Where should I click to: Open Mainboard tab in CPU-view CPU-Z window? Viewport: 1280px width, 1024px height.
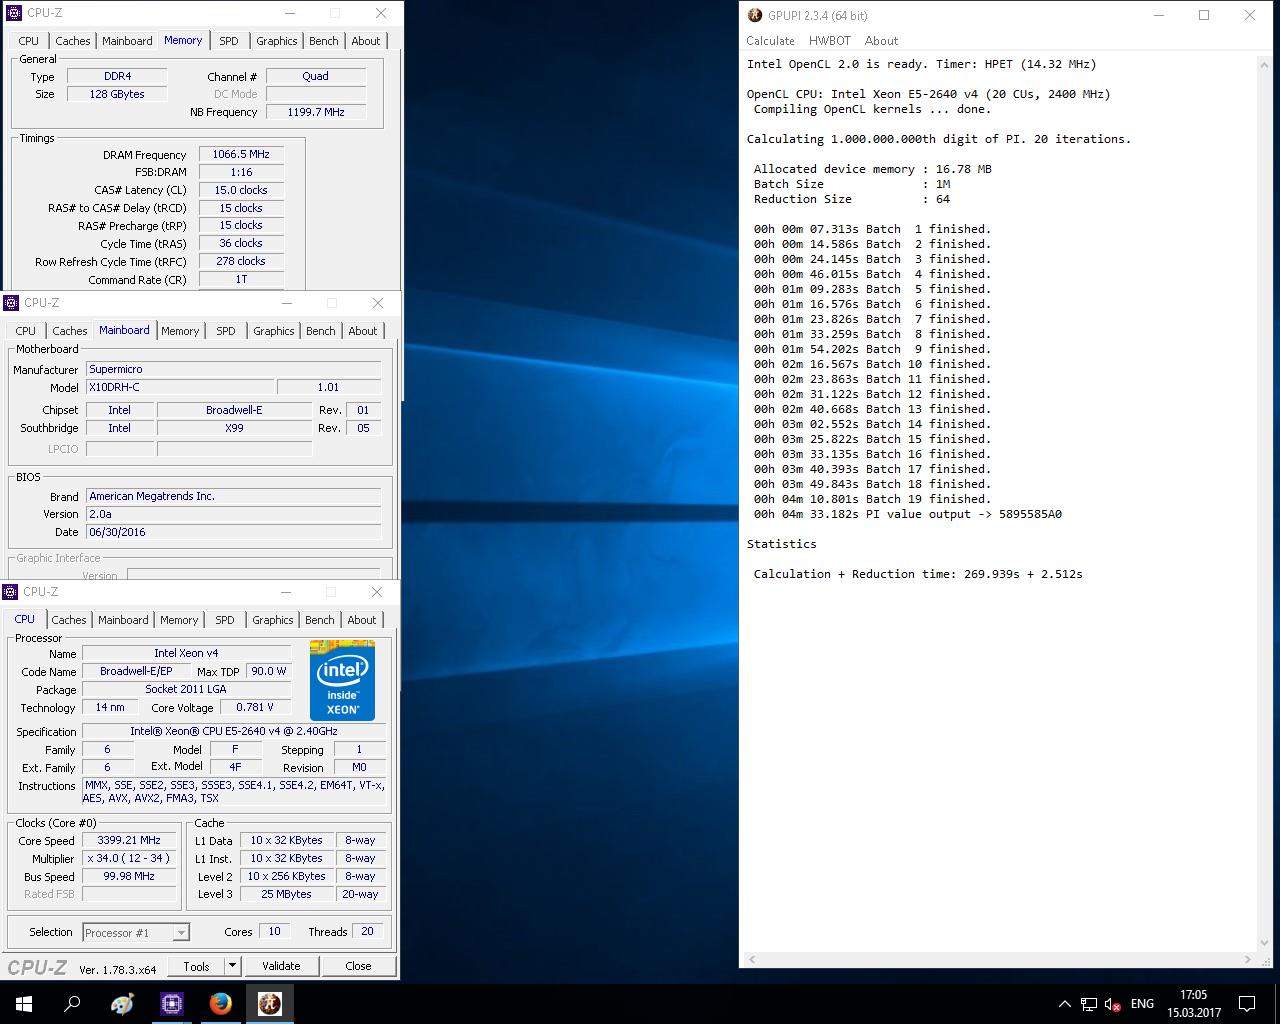[123, 620]
